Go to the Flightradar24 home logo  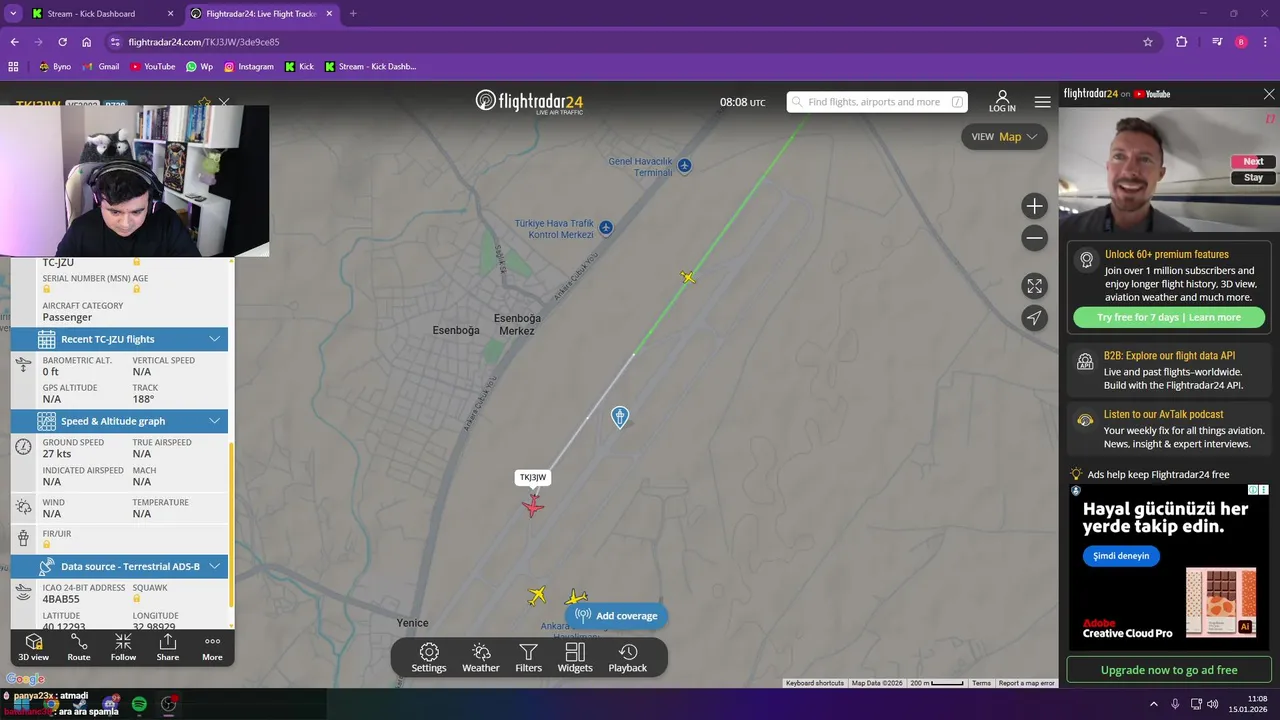tap(529, 101)
